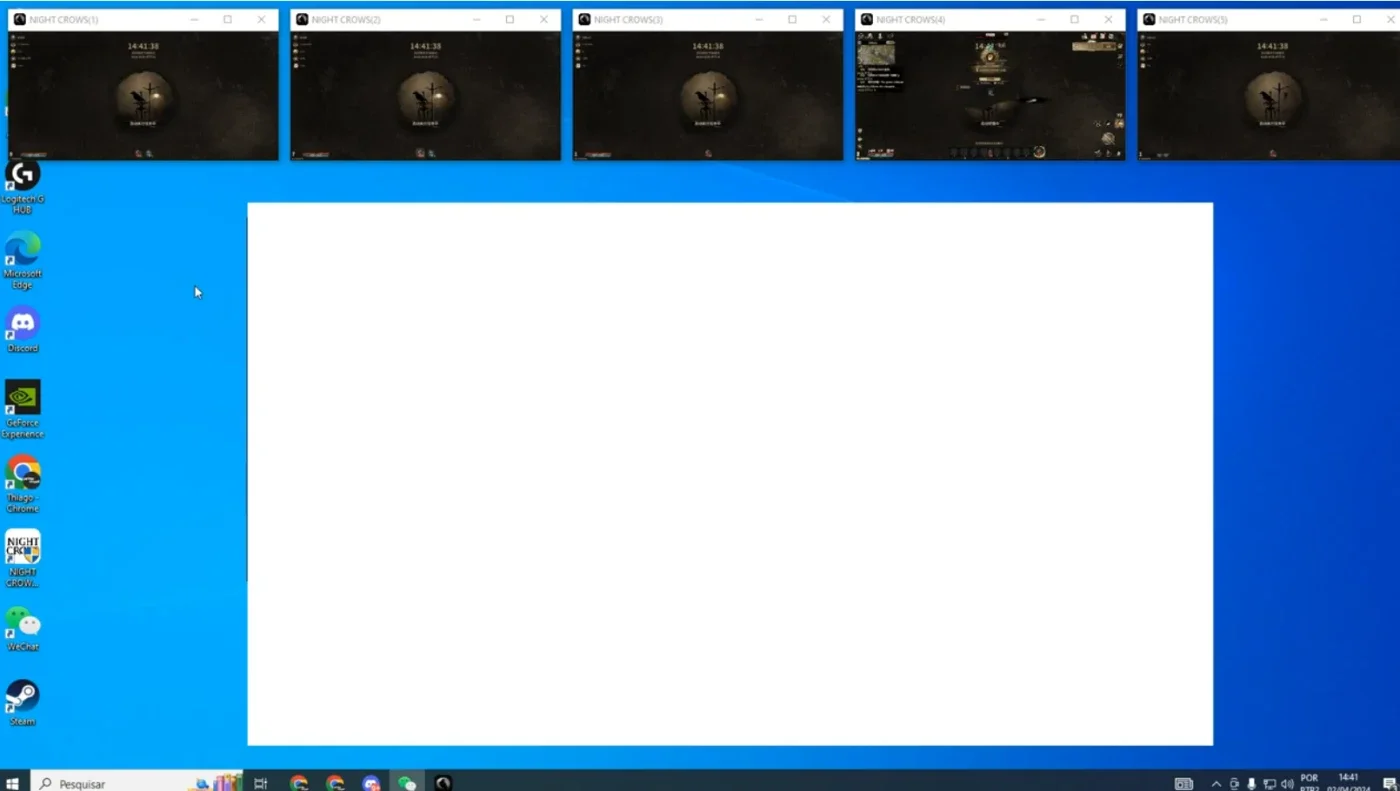Launch Microsoft Edge from desktop
This screenshot has height=791, width=1400.
[22, 260]
